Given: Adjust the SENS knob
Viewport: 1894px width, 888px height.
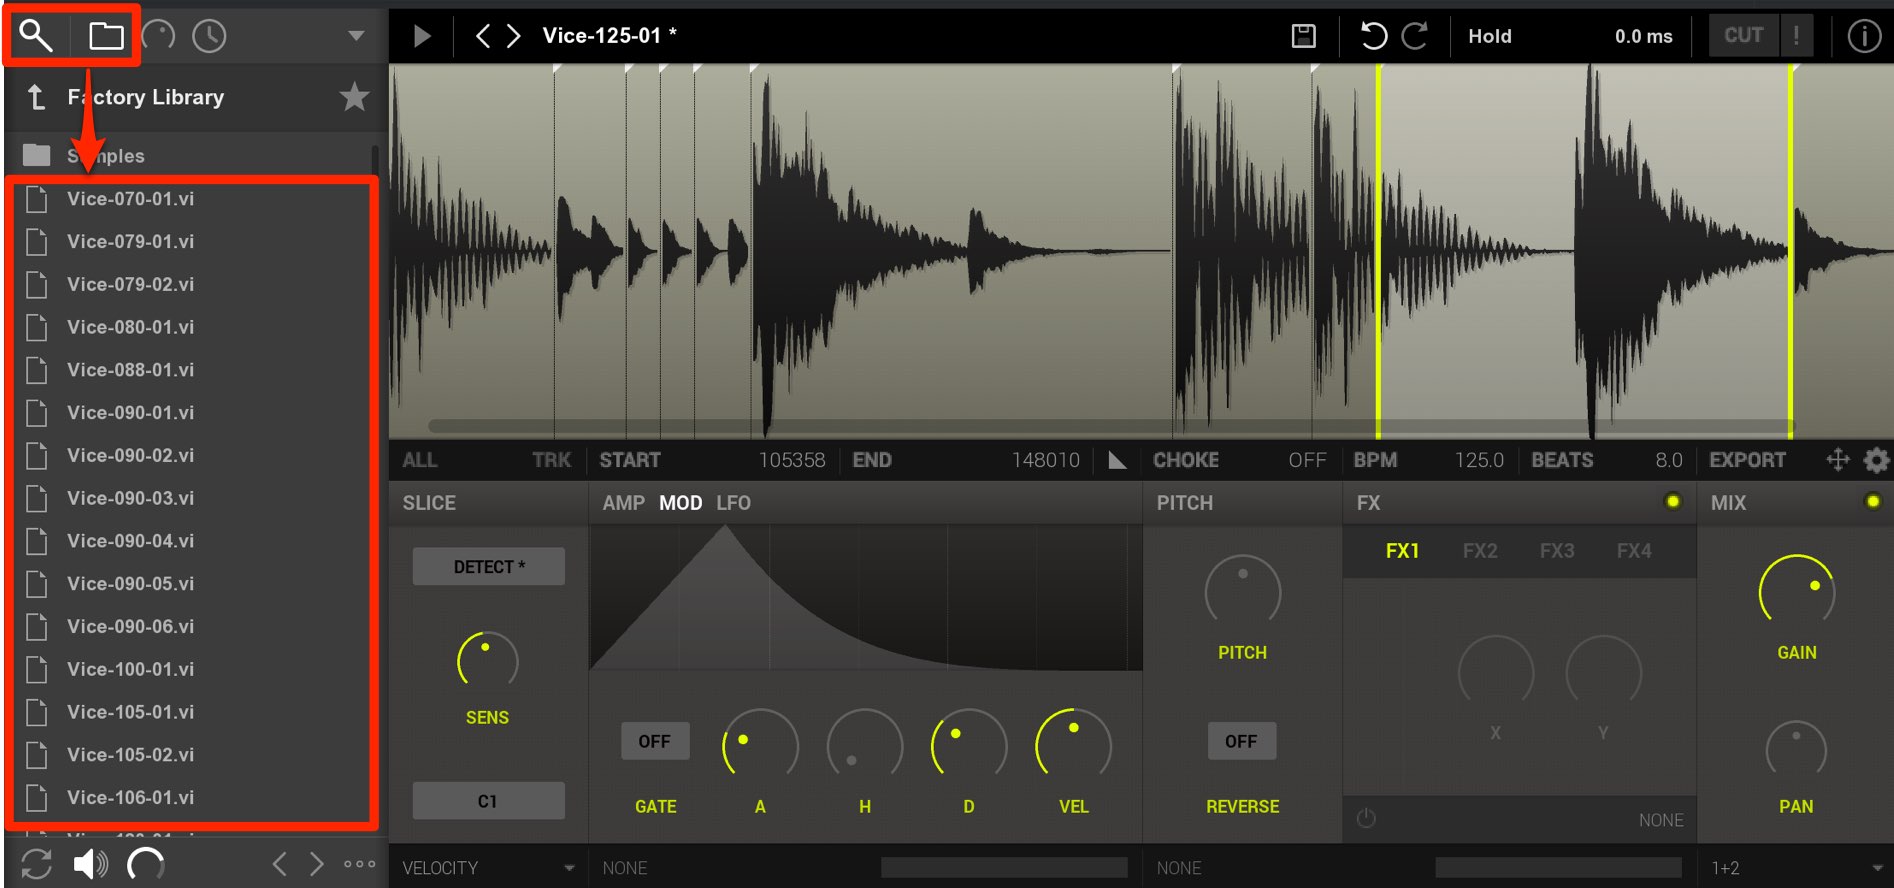Looking at the screenshot, I should coord(487,661).
